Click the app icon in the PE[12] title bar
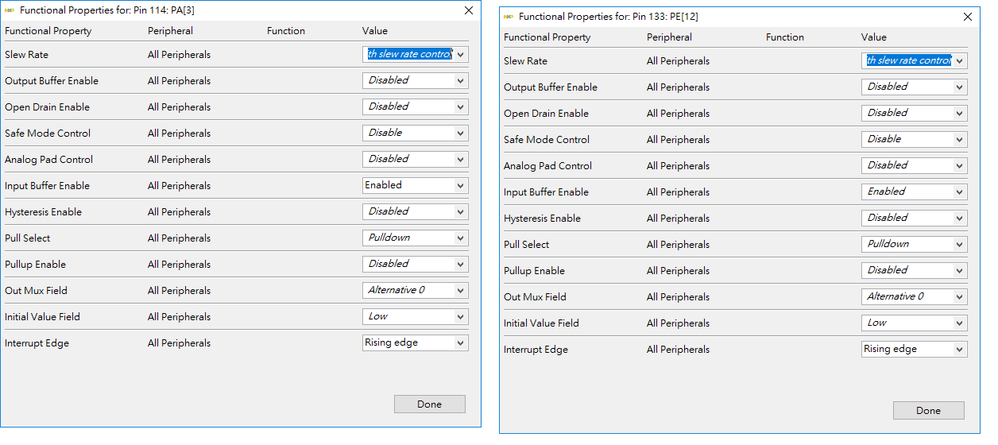 click(x=509, y=16)
